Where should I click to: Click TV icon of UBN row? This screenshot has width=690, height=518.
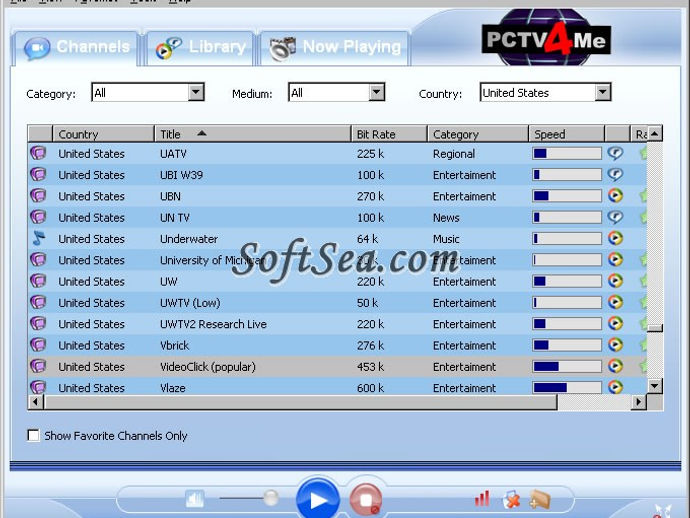tap(39, 195)
